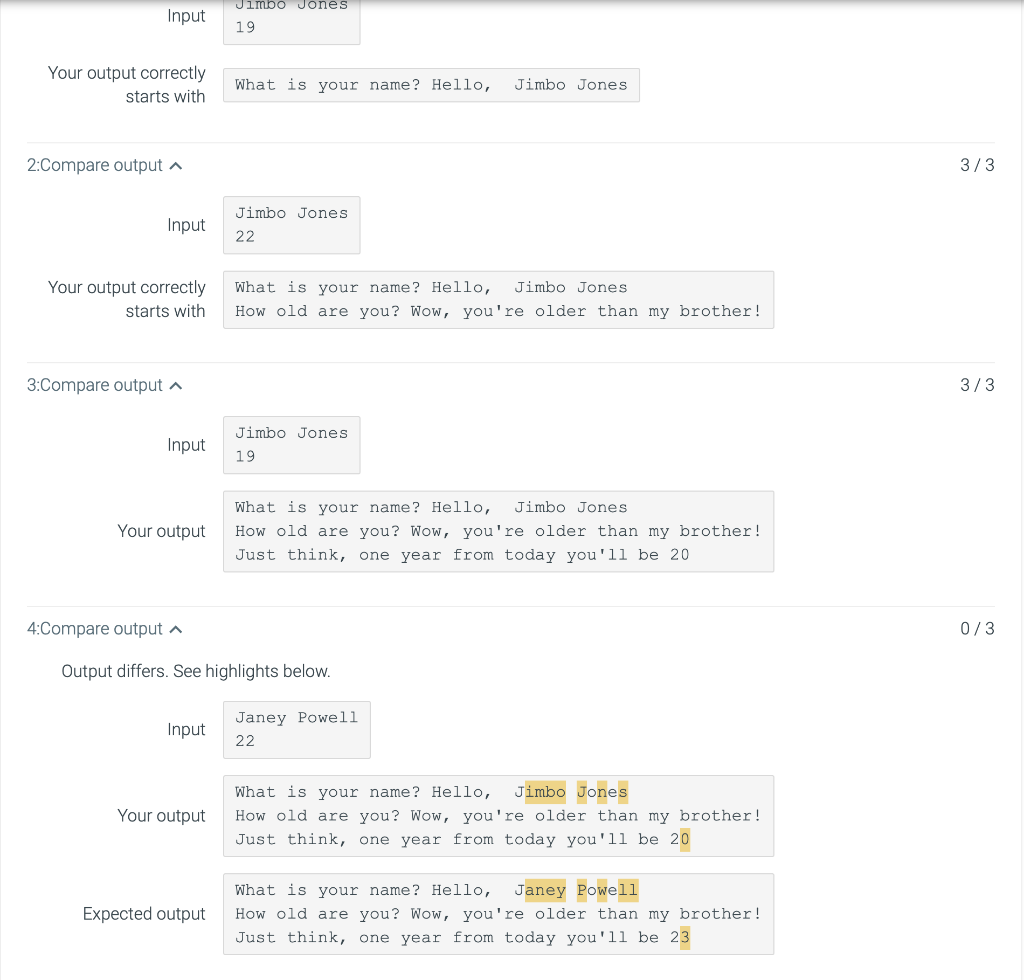Click the Expected output box for test 4
This screenshot has width=1024, height=980.
coord(498,913)
